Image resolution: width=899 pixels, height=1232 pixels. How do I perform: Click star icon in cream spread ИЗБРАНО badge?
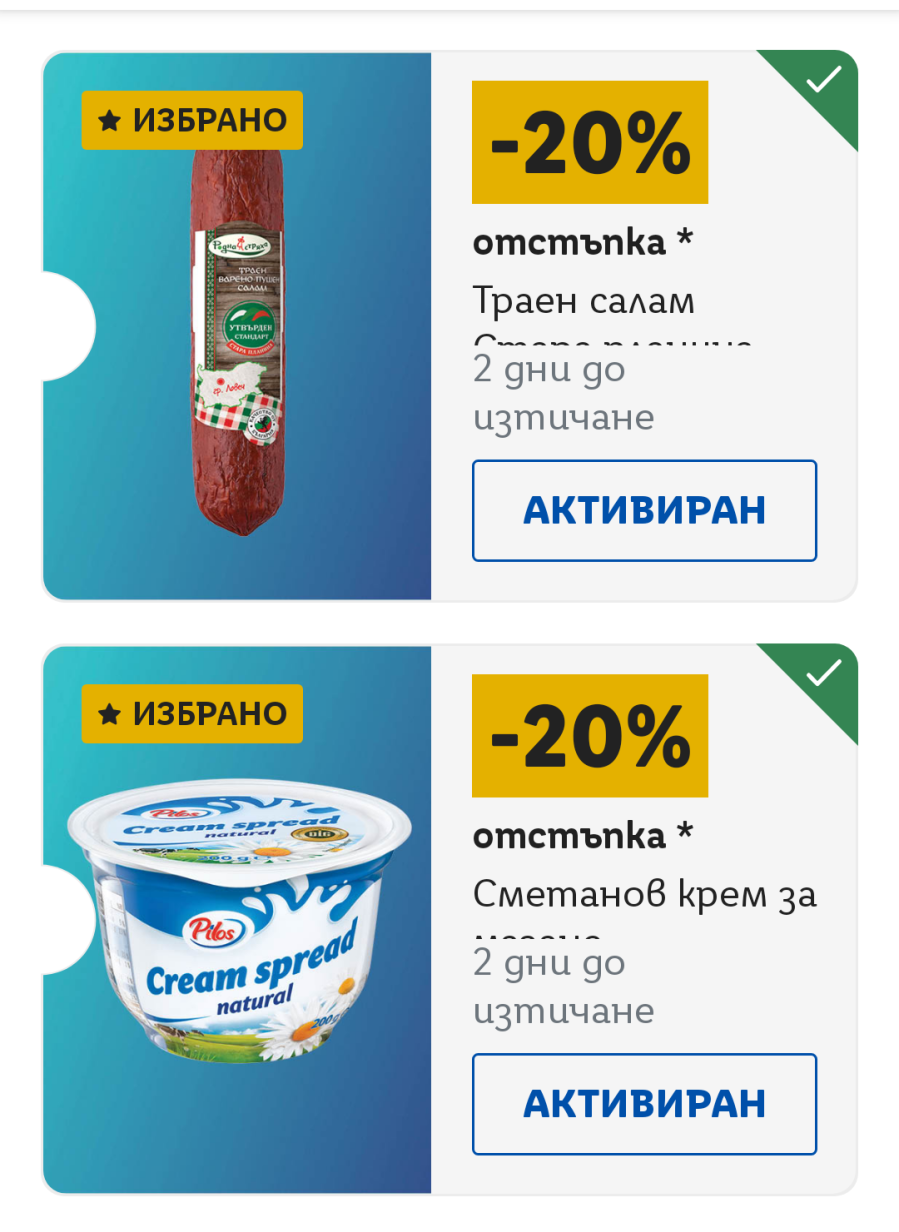point(110,714)
